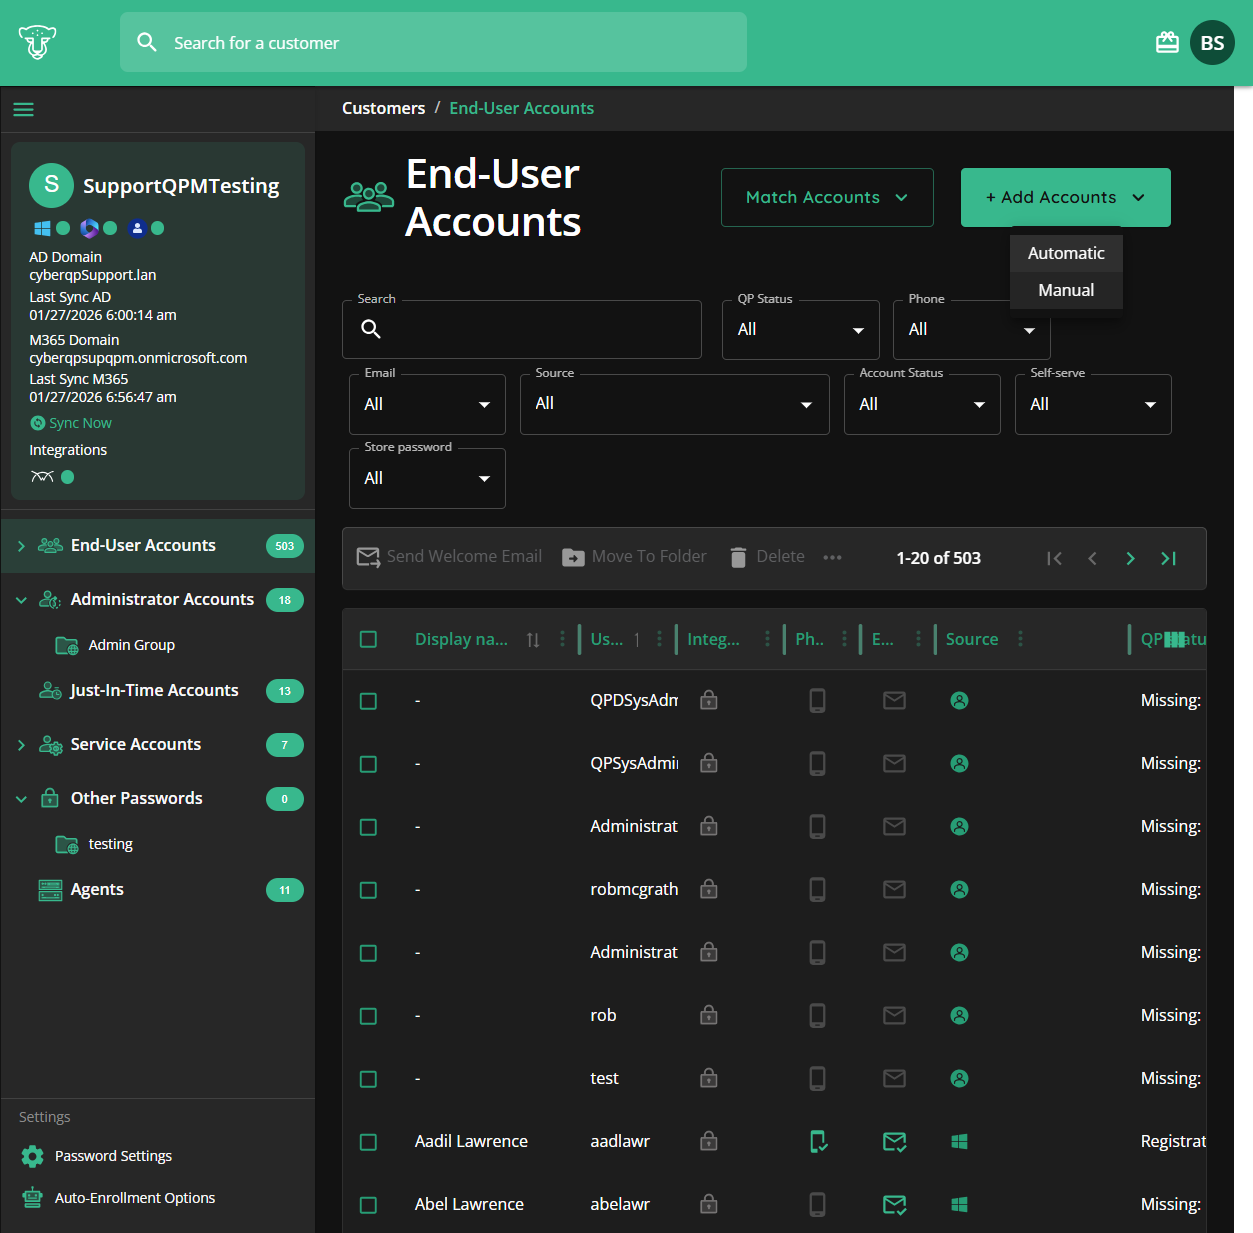Click email icon in abelawr row
Screen dimensions: 1253x1233
coord(895,1204)
